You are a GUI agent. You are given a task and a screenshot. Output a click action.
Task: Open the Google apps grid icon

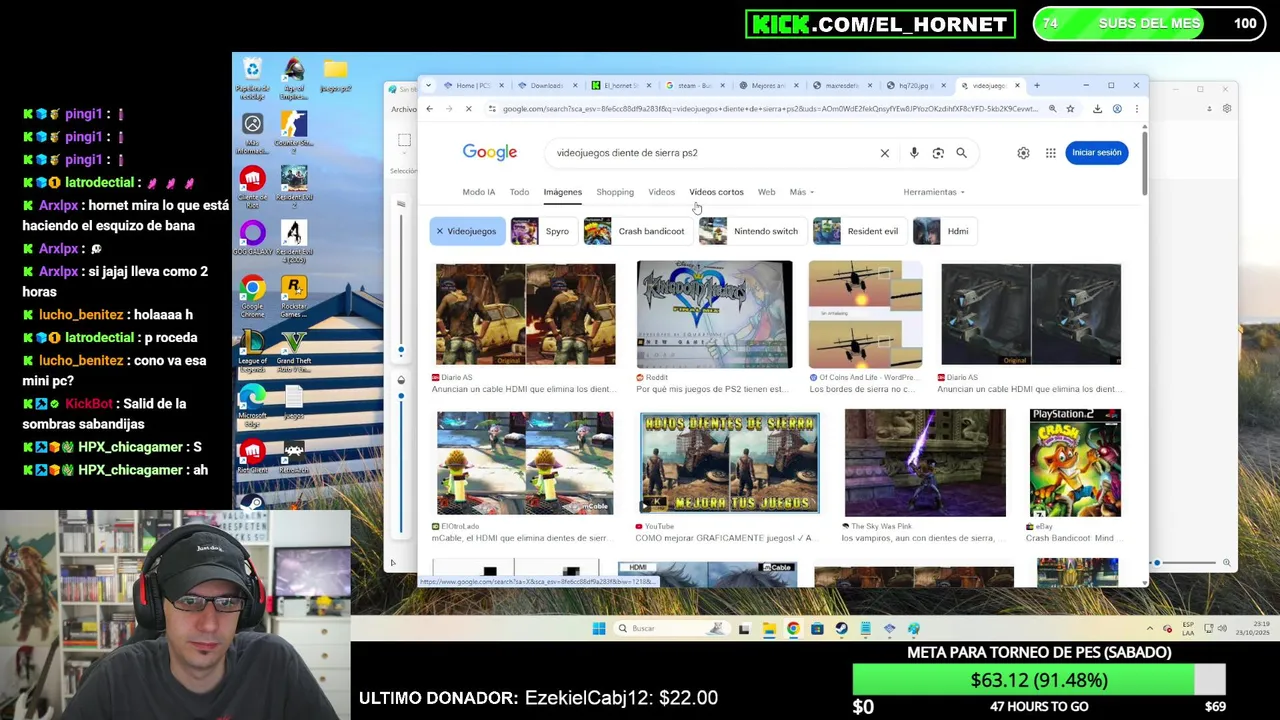1050,153
